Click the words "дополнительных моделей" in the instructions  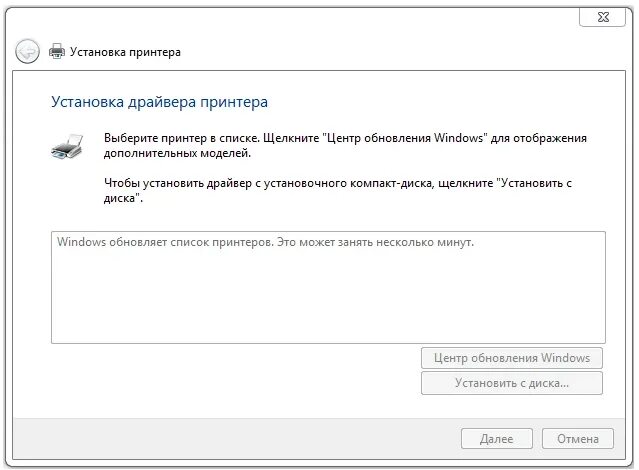click(x=176, y=154)
